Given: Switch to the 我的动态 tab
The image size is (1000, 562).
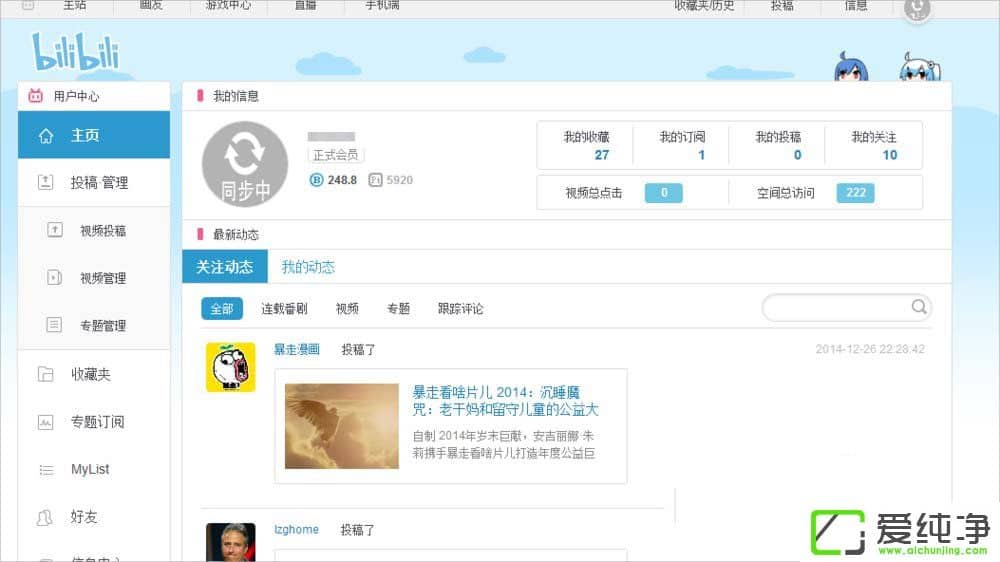Looking at the screenshot, I should pos(308,267).
